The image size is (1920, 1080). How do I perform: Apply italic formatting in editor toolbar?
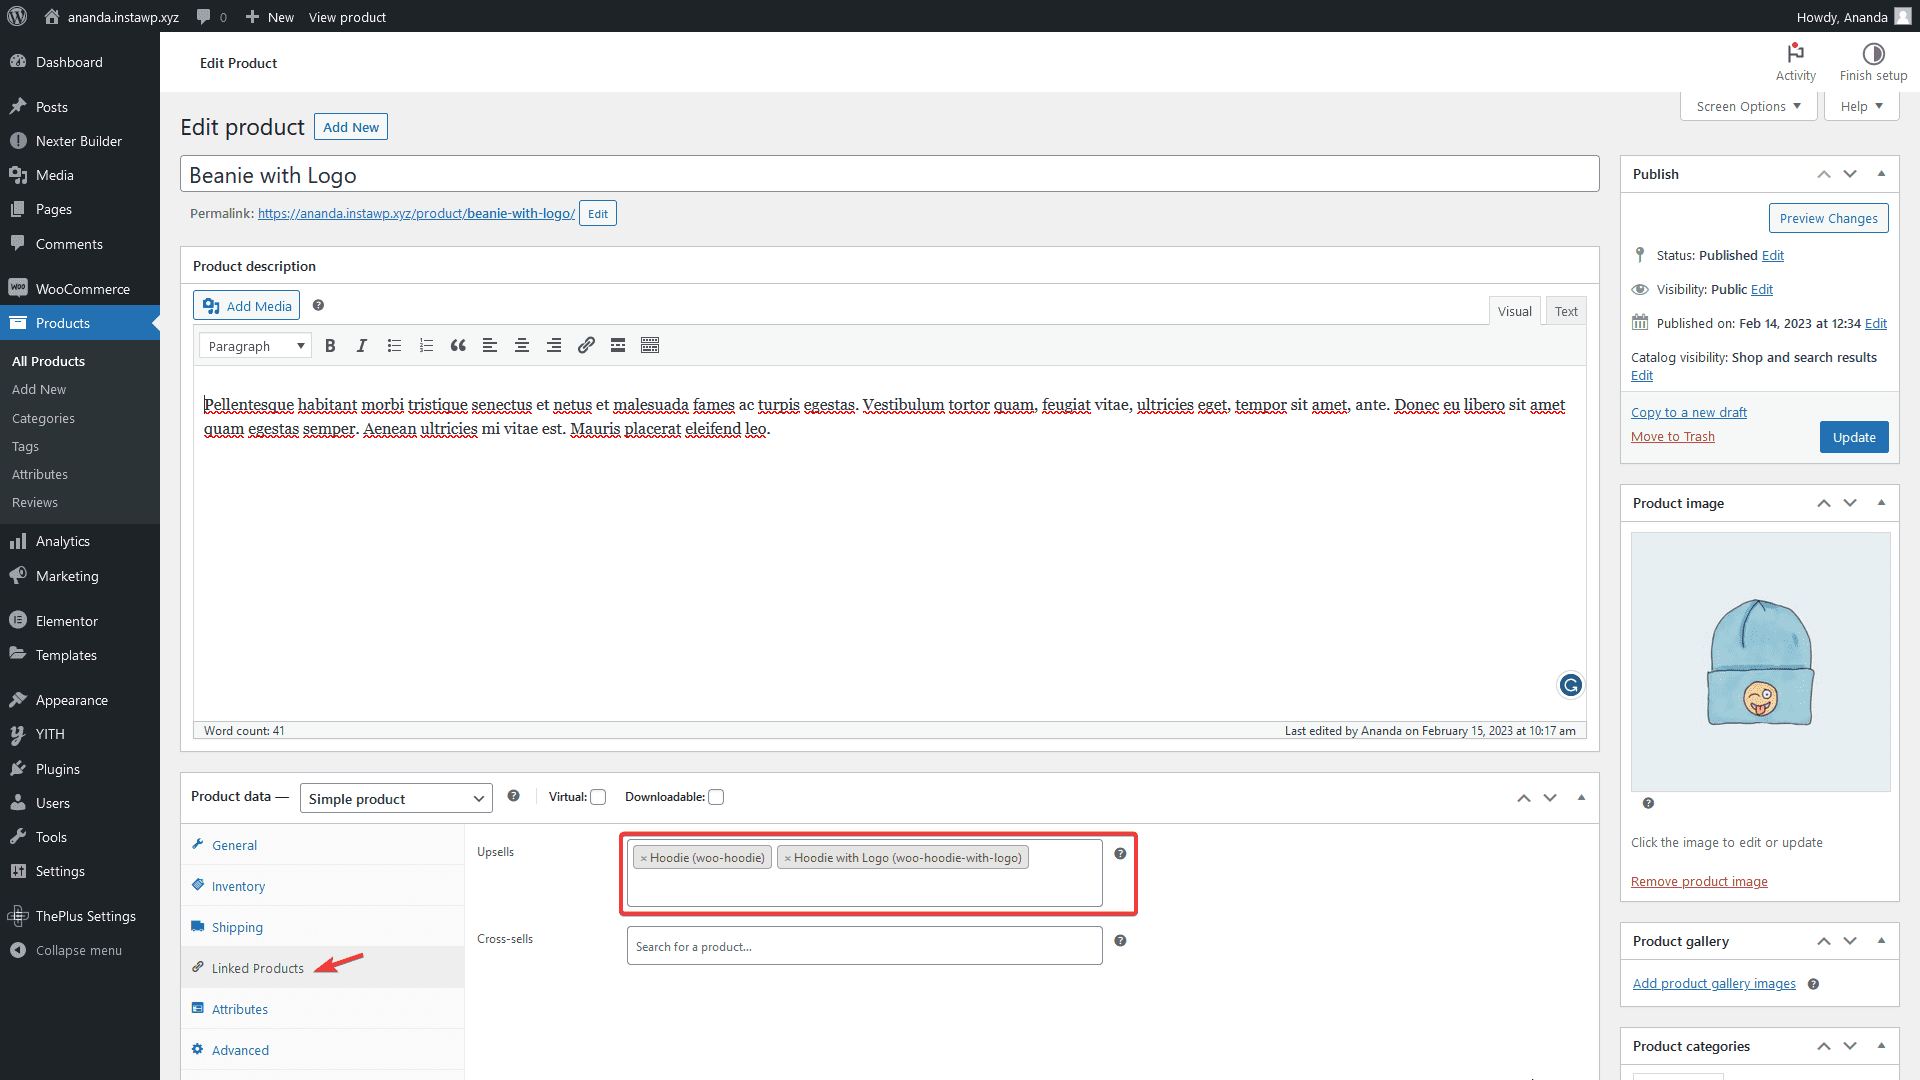pyautogui.click(x=362, y=345)
